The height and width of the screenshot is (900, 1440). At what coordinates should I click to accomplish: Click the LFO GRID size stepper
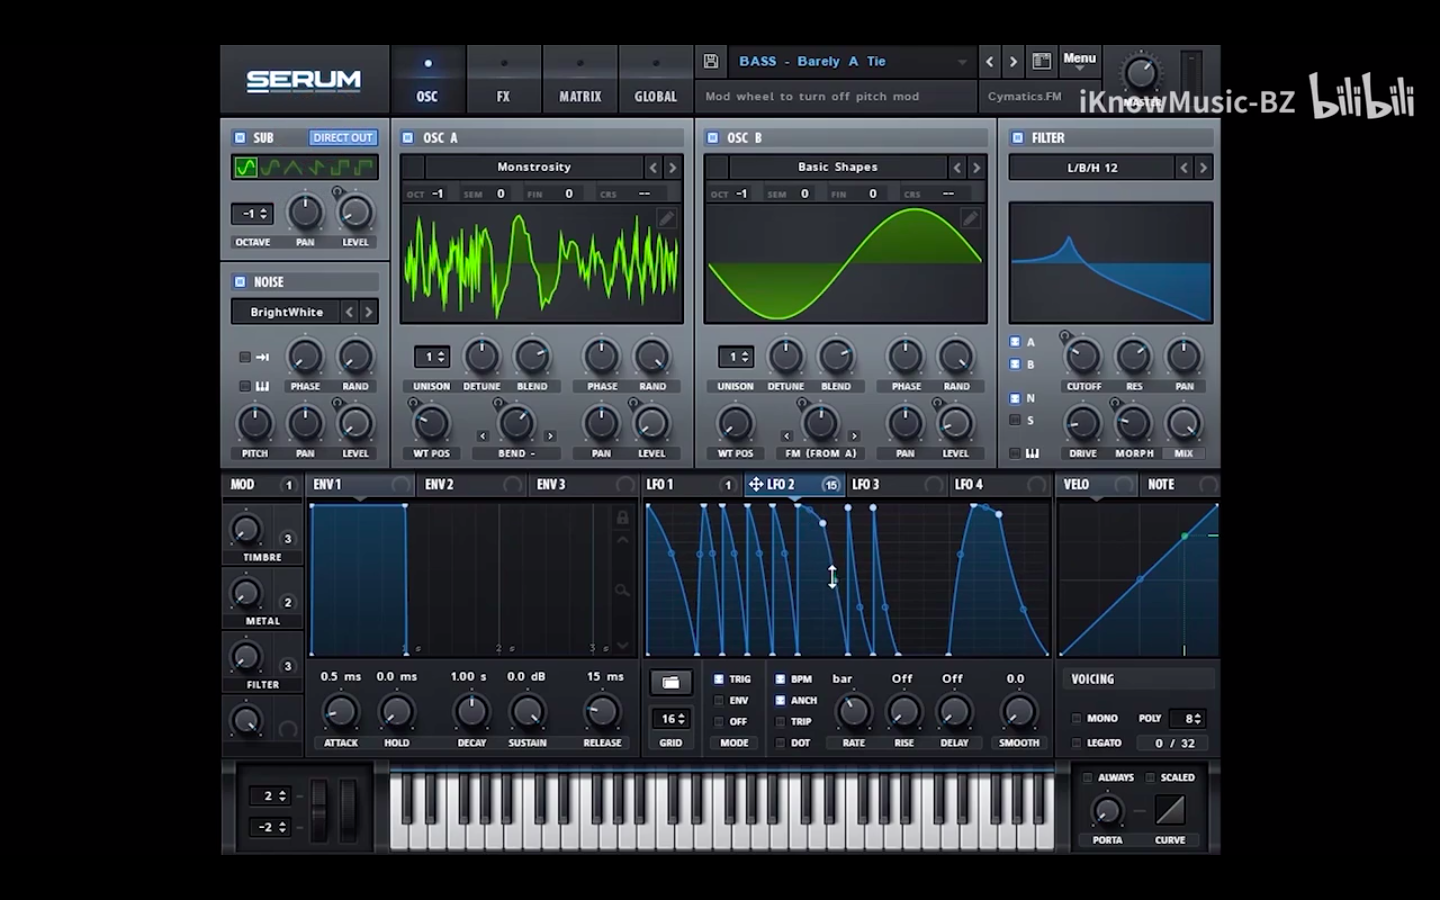(x=671, y=719)
